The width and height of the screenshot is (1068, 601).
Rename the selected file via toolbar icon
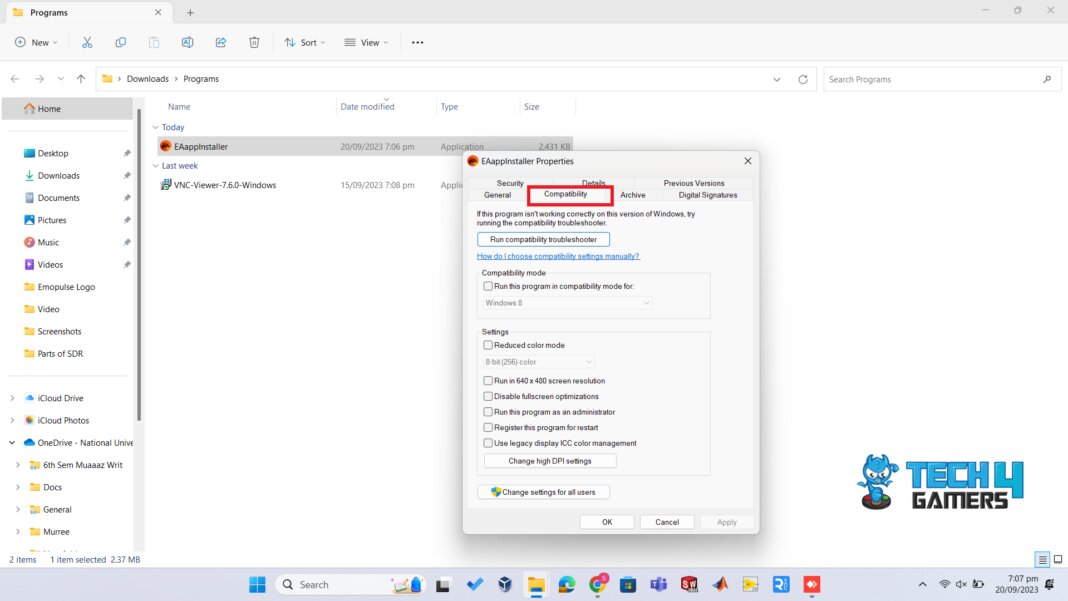(188, 42)
